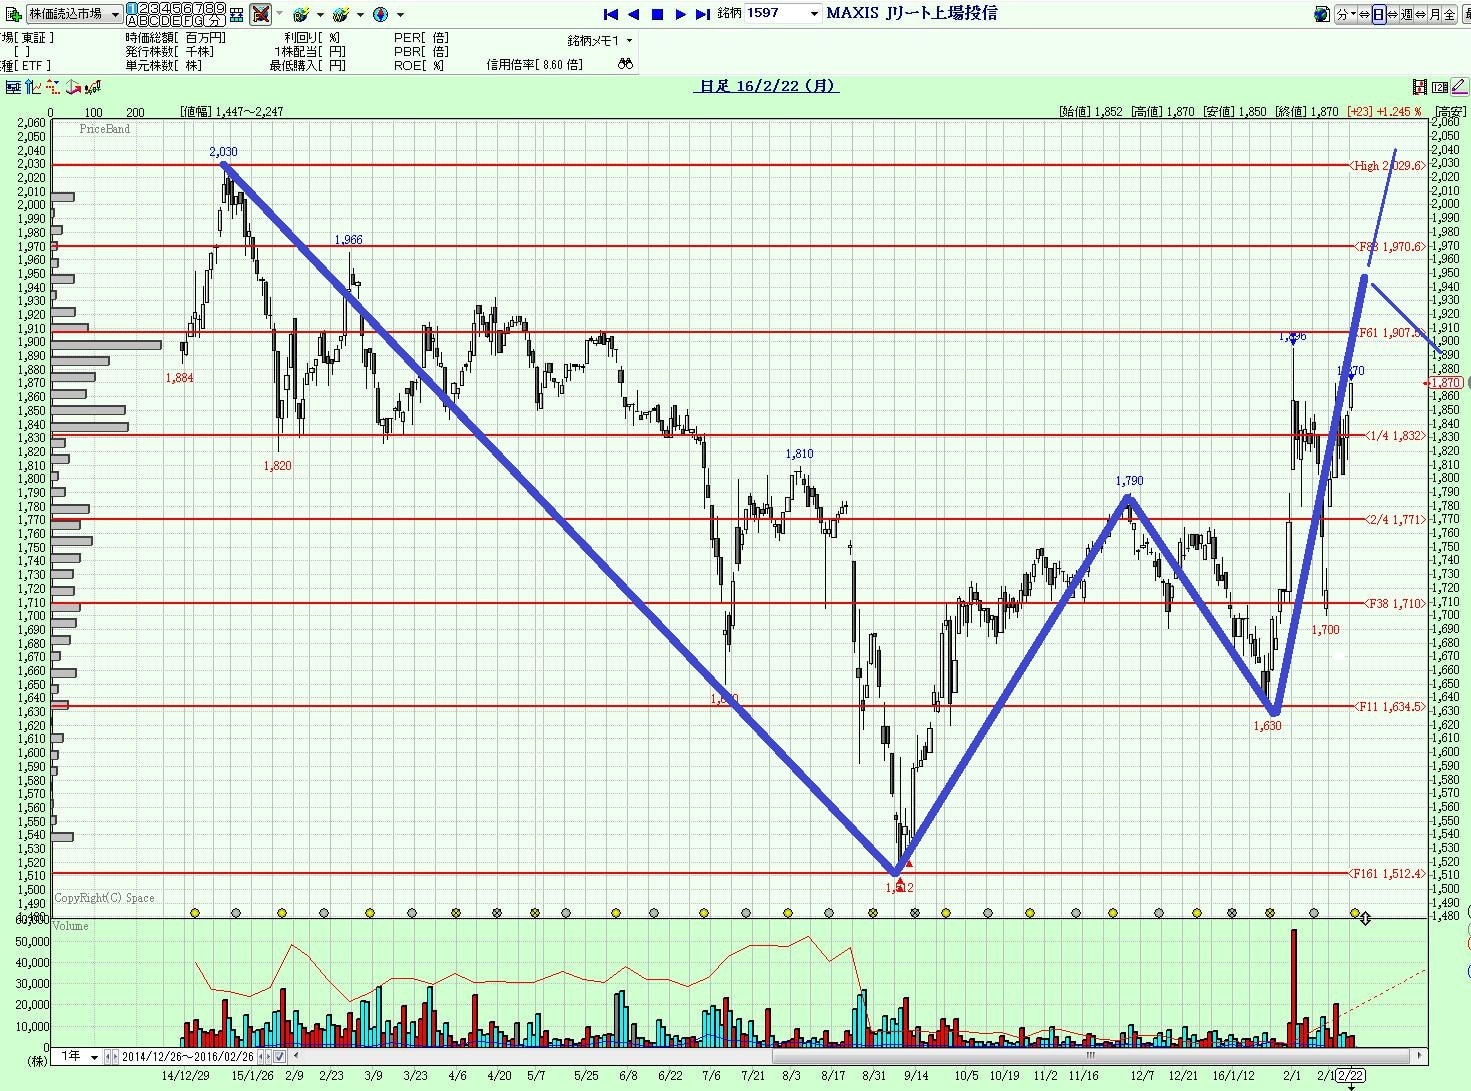Click the first green chart-tool icon
This screenshot has height=1091, width=1471.
coord(301,14)
